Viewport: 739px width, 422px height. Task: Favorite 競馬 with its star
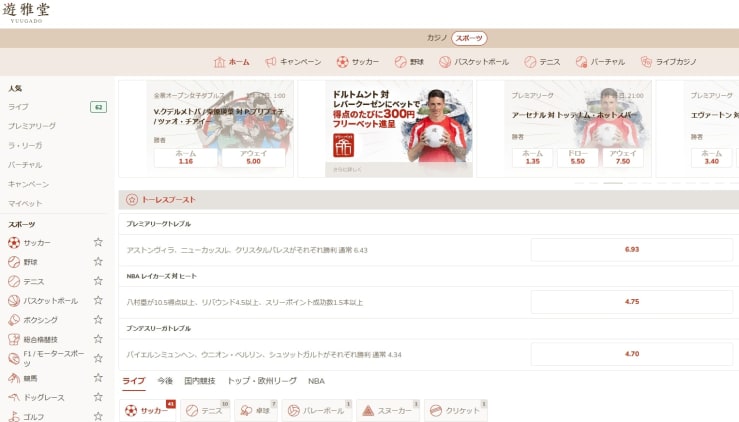click(x=98, y=377)
